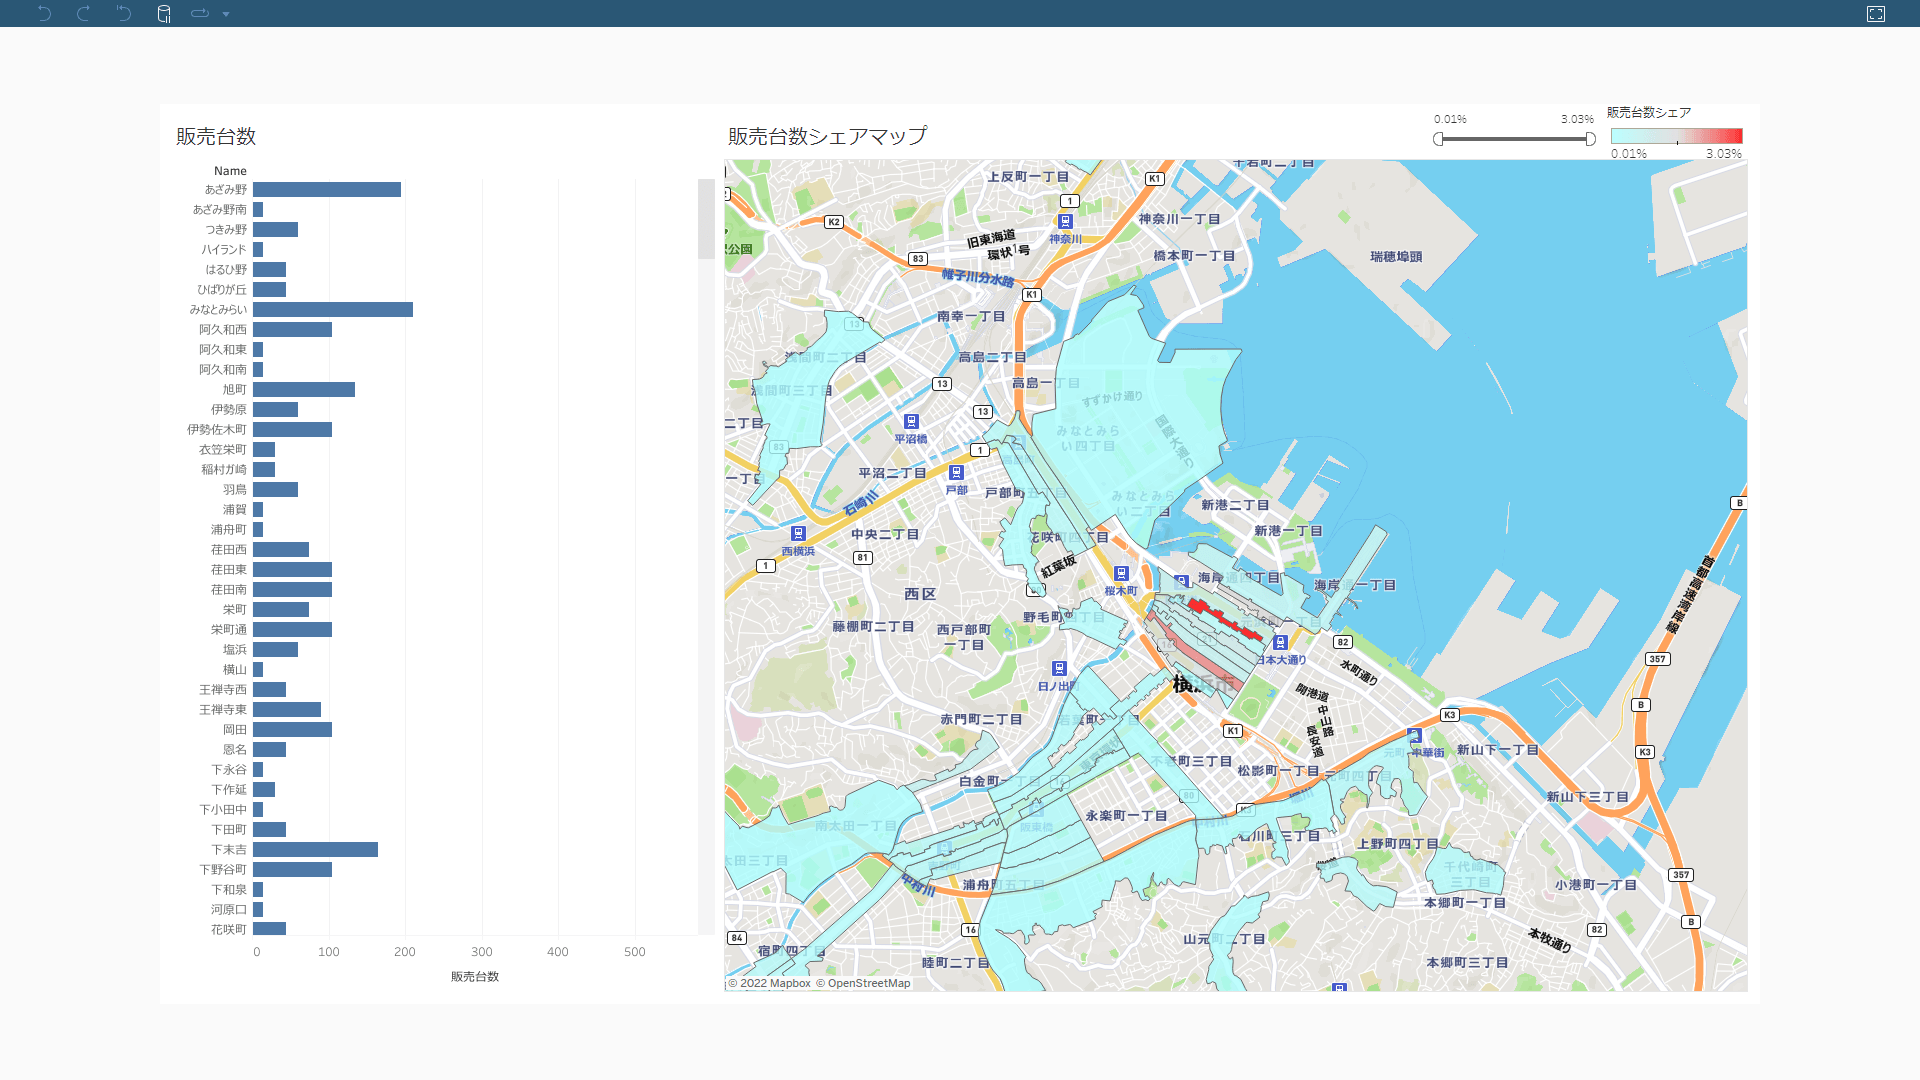The height and width of the screenshot is (1080, 1920).
Task: Click the Redo arrow icon
Action: (x=84, y=13)
